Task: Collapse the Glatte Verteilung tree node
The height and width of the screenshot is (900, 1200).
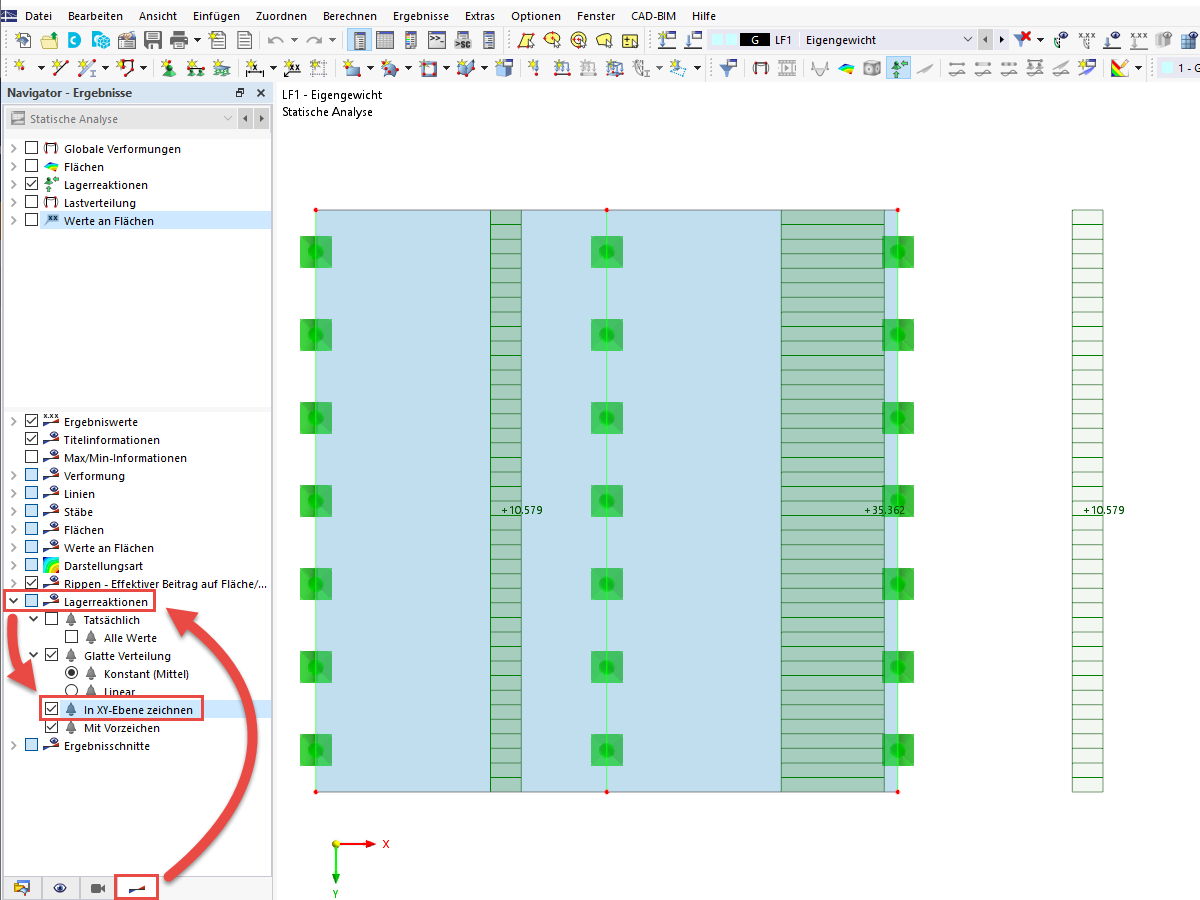Action: coord(33,655)
